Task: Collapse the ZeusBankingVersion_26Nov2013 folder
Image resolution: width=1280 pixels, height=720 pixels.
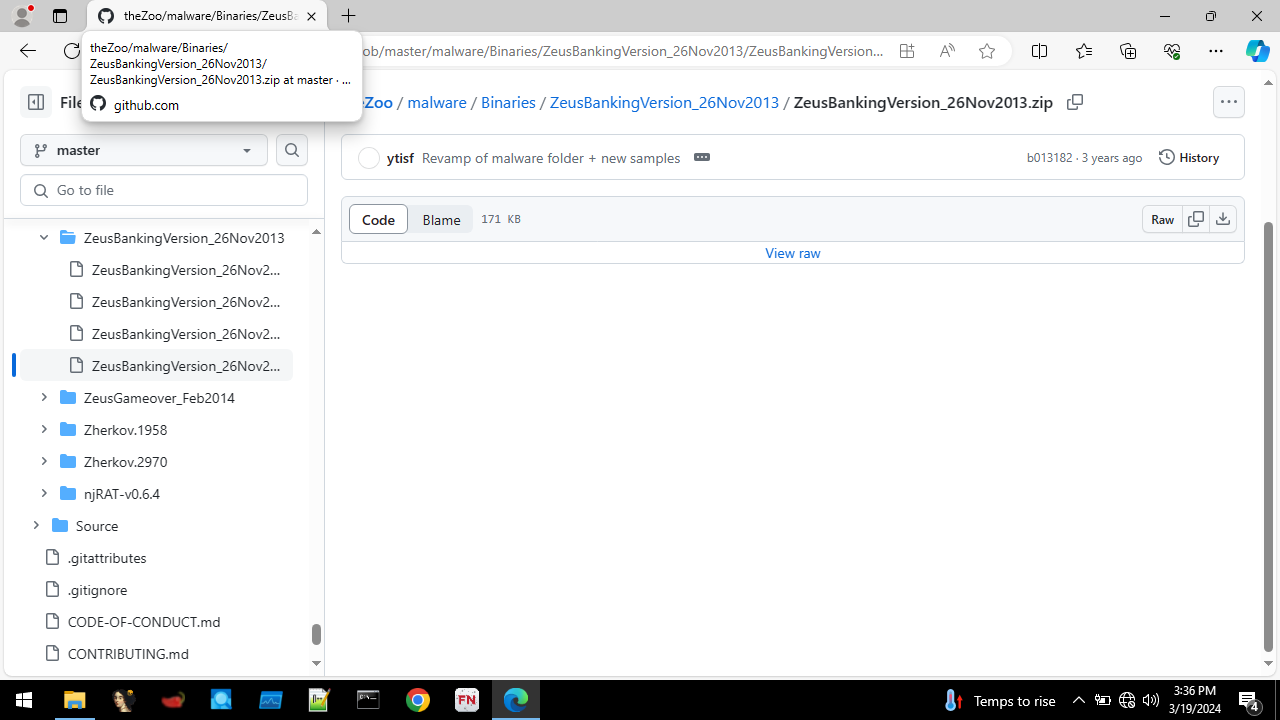Action: pyautogui.click(x=43, y=237)
